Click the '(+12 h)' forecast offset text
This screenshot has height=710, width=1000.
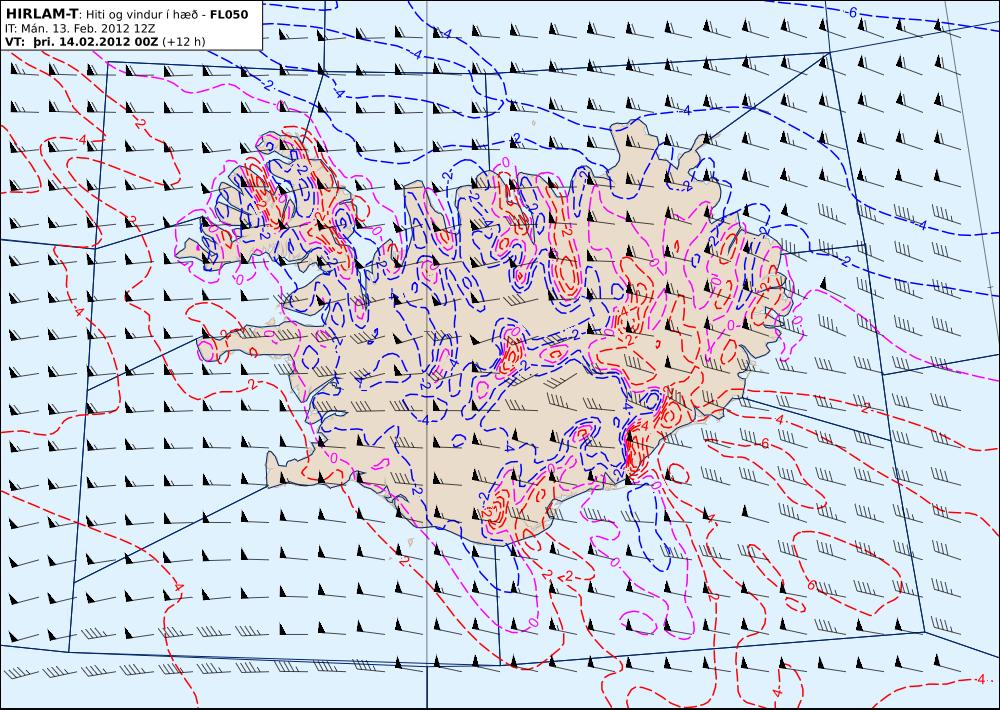pyautogui.click(x=184, y=42)
